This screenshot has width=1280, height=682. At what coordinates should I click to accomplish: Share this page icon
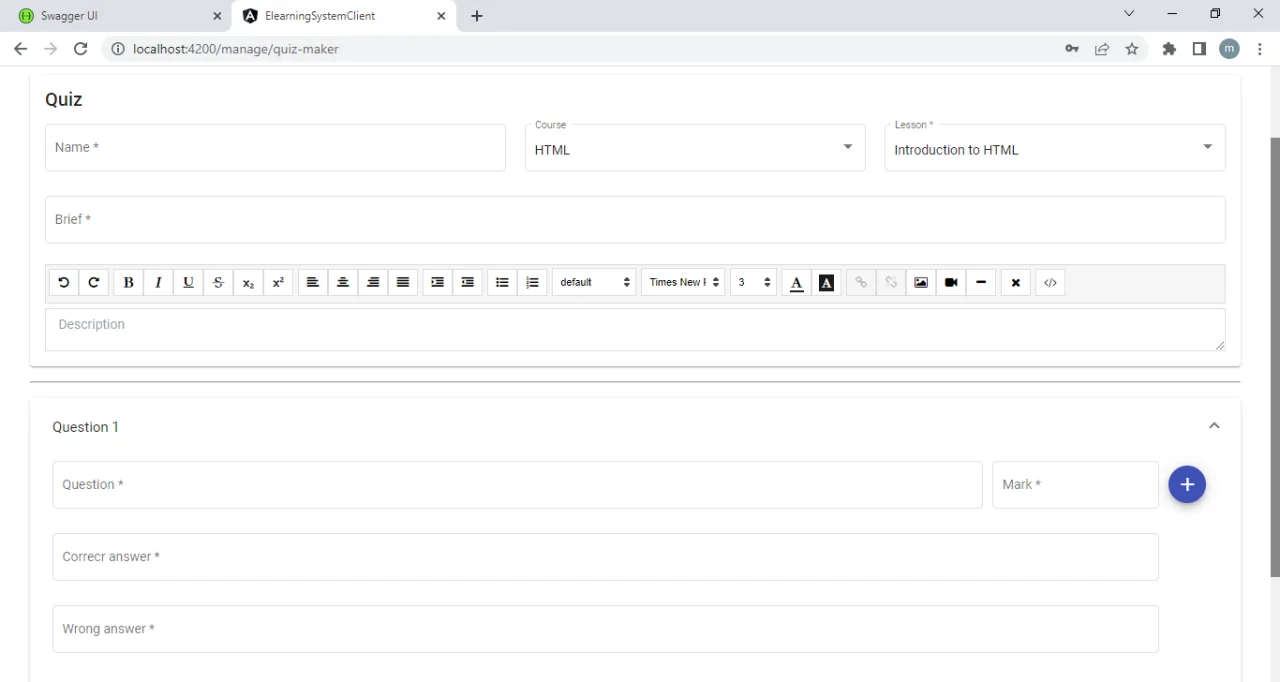click(1102, 49)
